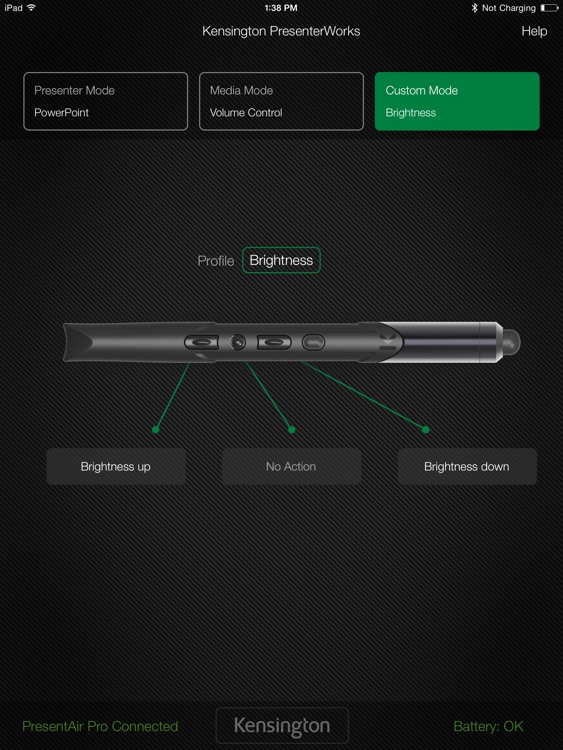The height and width of the screenshot is (750, 563).
Task: Switch to Media Mode Volume Control
Action: pos(281,101)
